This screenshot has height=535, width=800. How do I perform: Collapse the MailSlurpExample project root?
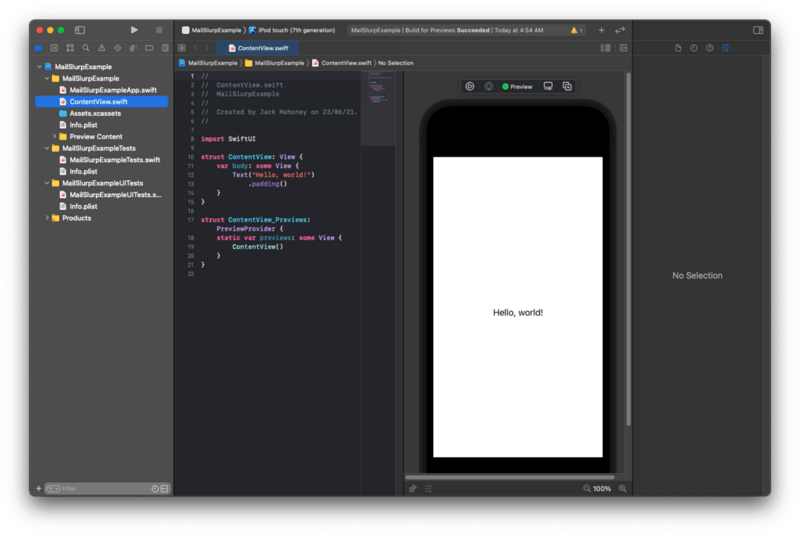(39, 67)
